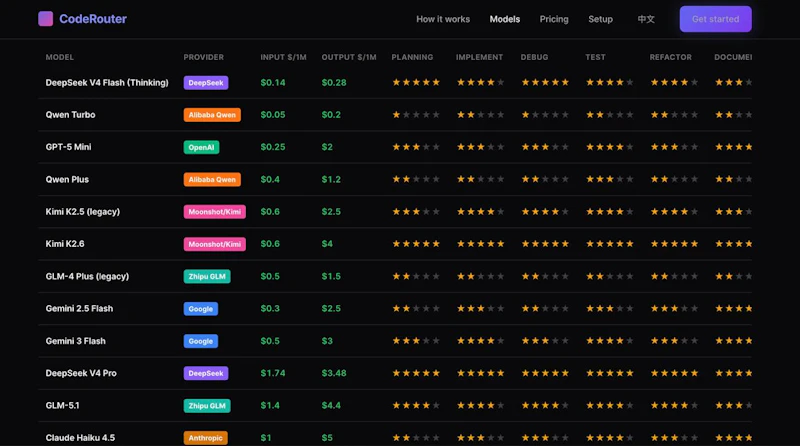Click DeepSeek badge in V4 Pro row
Screen dimensions: 800x446
(x=206, y=374)
